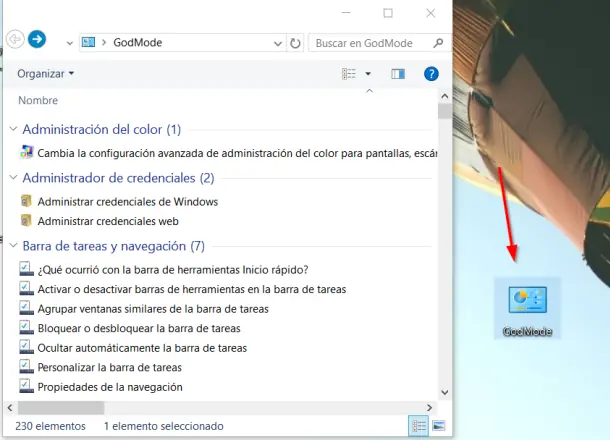Viewport: 610px width, 440px height.
Task: Select Barra de tareas y navegación (7) heading
Action: click(114, 246)
